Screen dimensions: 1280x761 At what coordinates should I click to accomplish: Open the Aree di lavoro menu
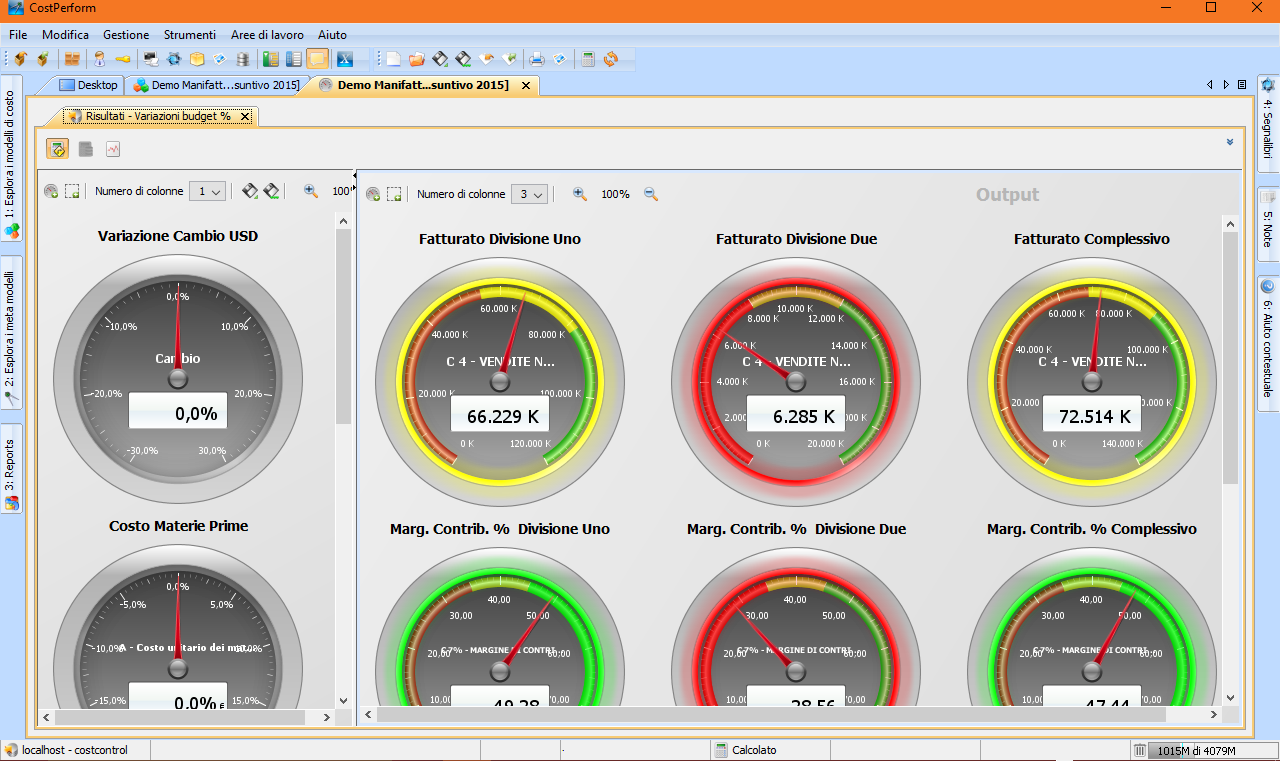(x=268, y=35)
